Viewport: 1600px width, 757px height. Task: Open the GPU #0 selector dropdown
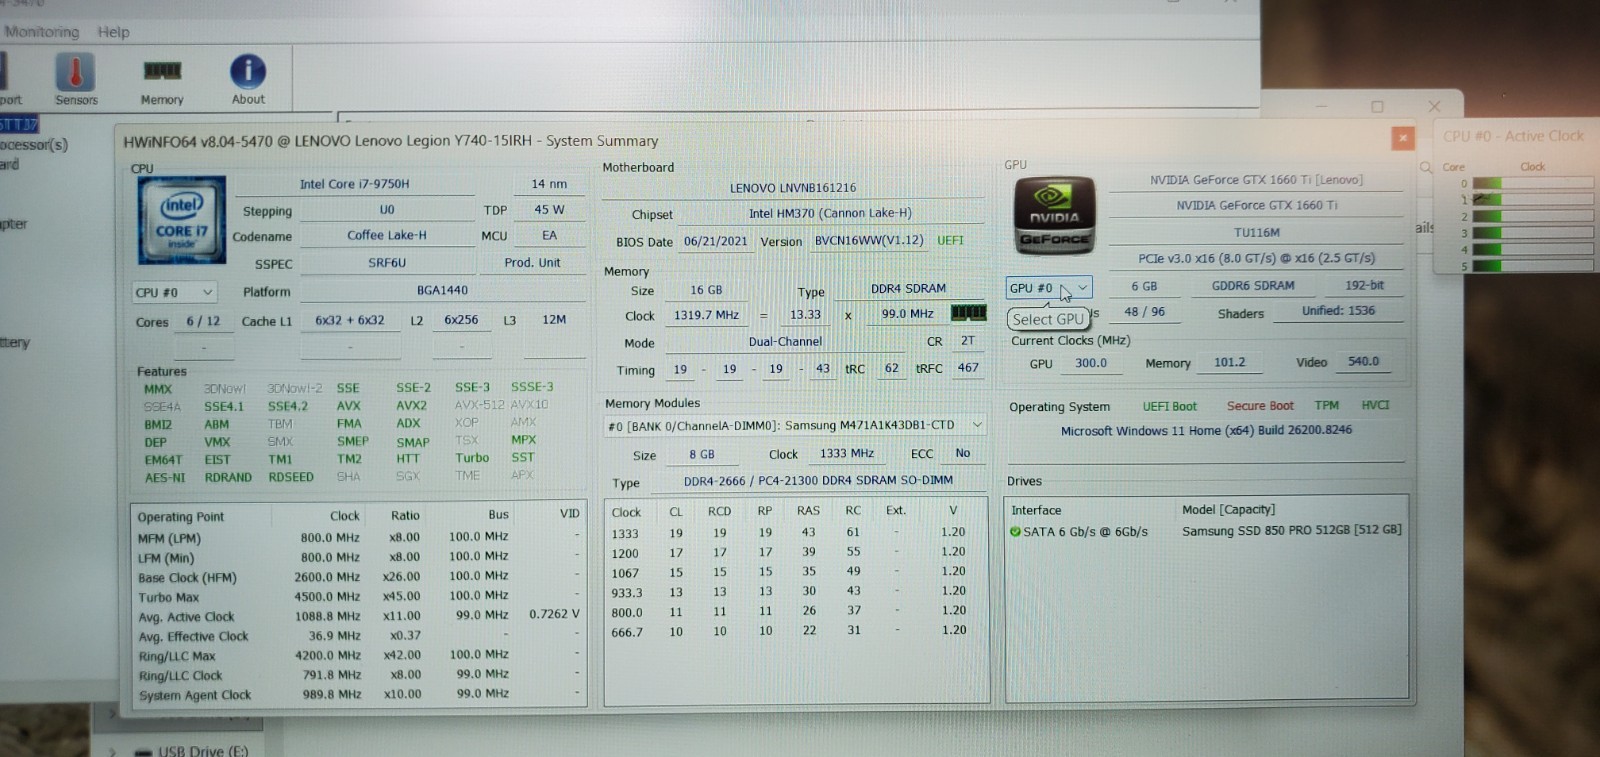pyautogui.click(x=1048, y=288)
